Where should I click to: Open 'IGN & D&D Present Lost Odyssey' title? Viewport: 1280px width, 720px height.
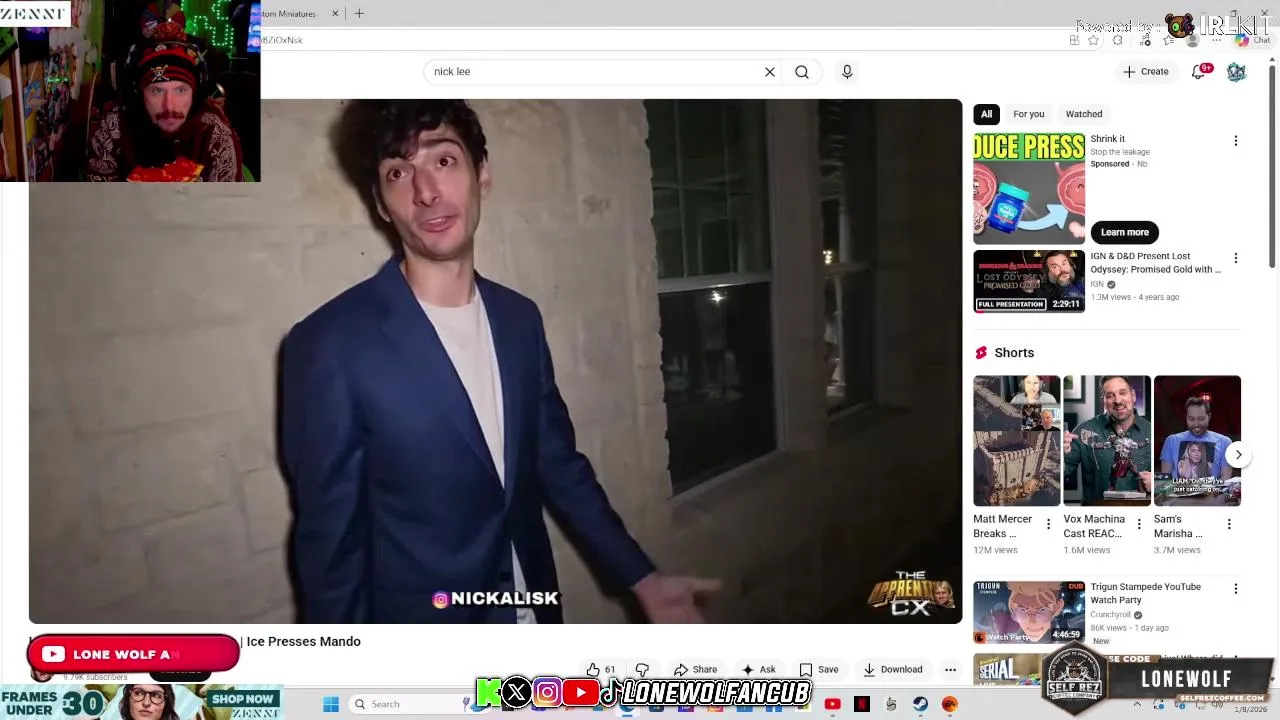pos(1156,263)
